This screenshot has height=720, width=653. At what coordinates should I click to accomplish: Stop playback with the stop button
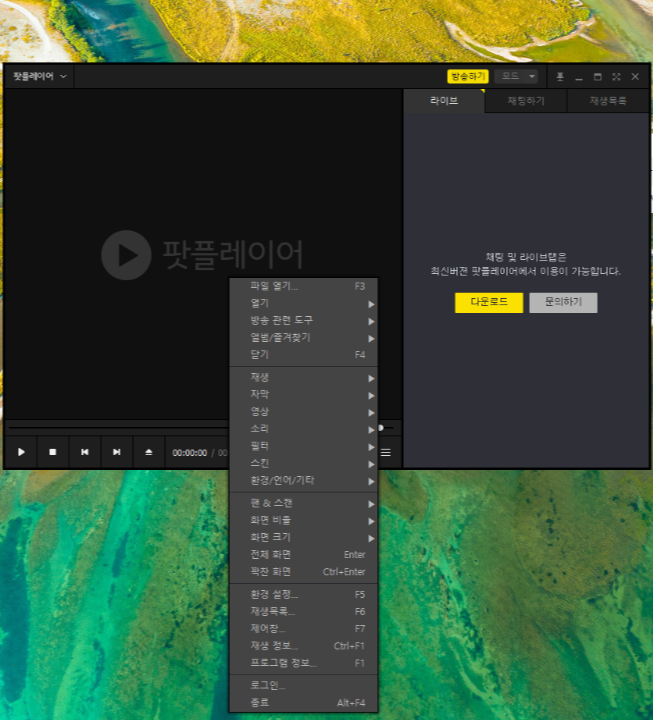53,452
